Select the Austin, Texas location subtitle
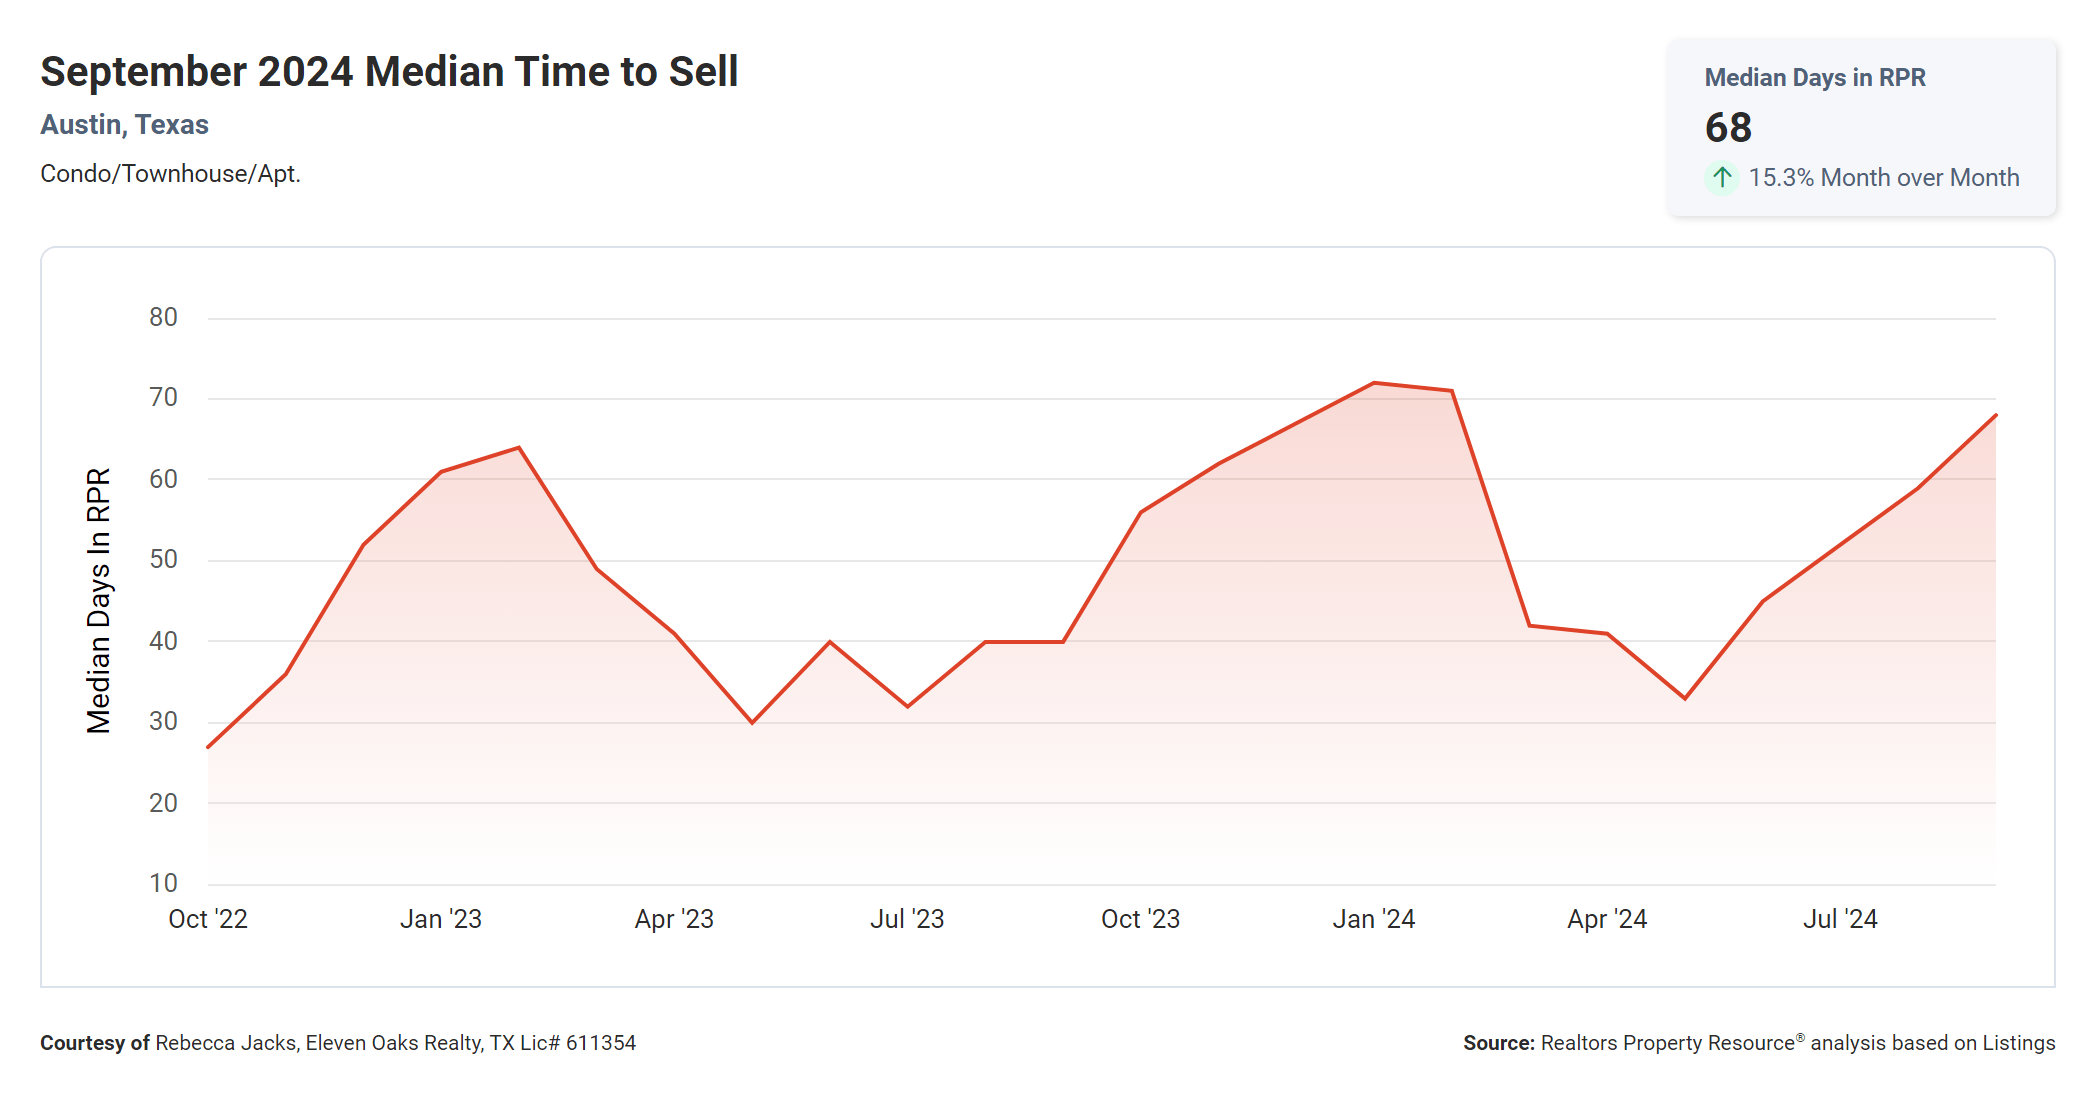This screenshot has width=2096, height=1100. 124,125
